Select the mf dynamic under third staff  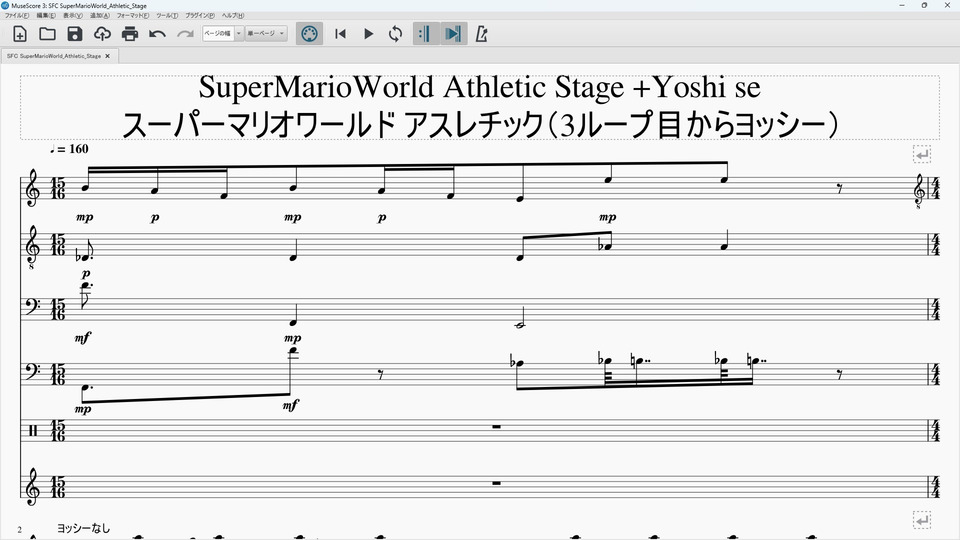tap(83, 337)
